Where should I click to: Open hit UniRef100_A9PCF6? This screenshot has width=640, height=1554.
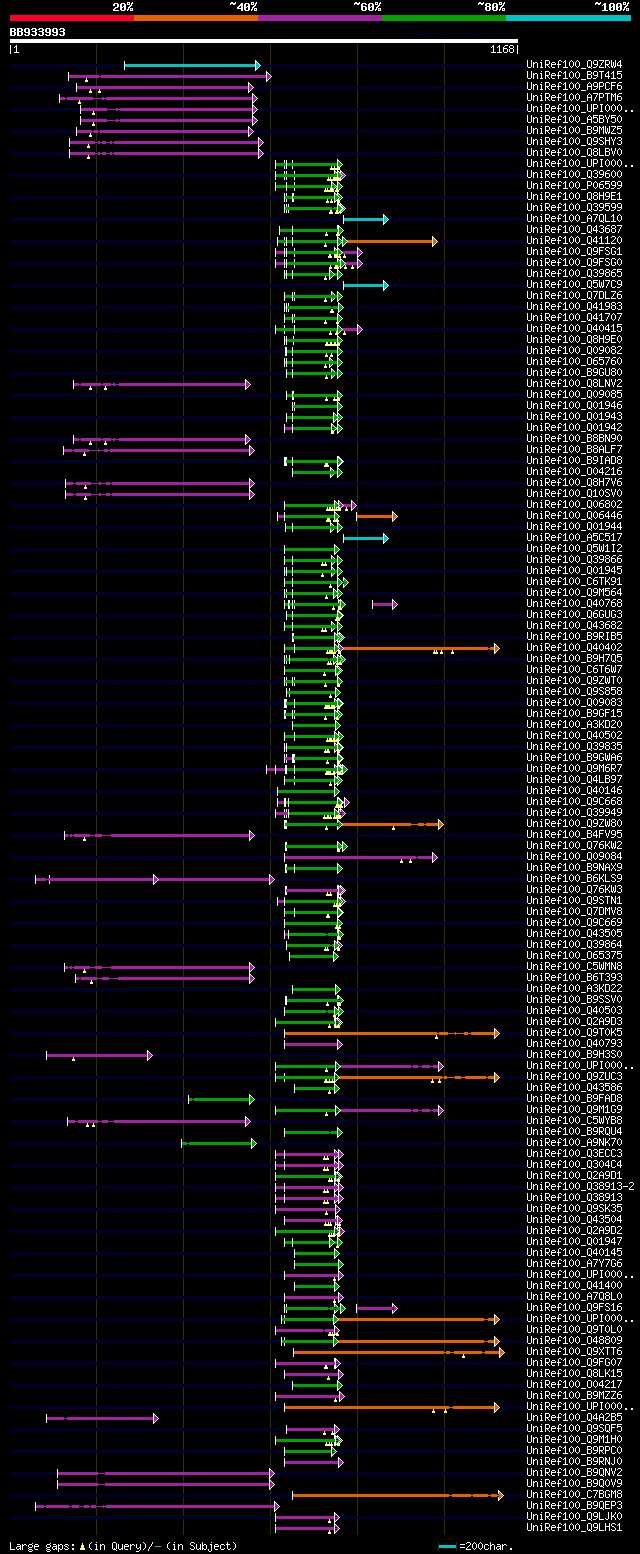[x=574, y=86]
